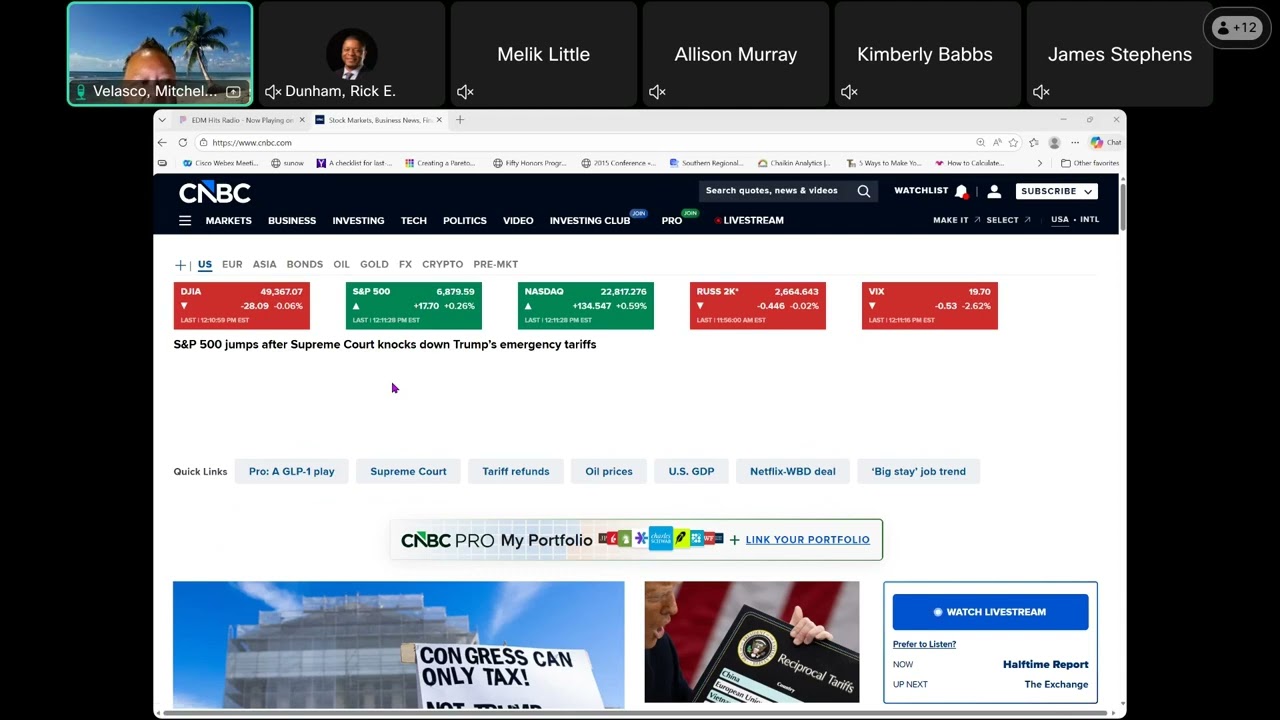The width and height of the screenshot is (1280, 720).
Task: Select the USA edition
Action: [x=1060, y=220]
